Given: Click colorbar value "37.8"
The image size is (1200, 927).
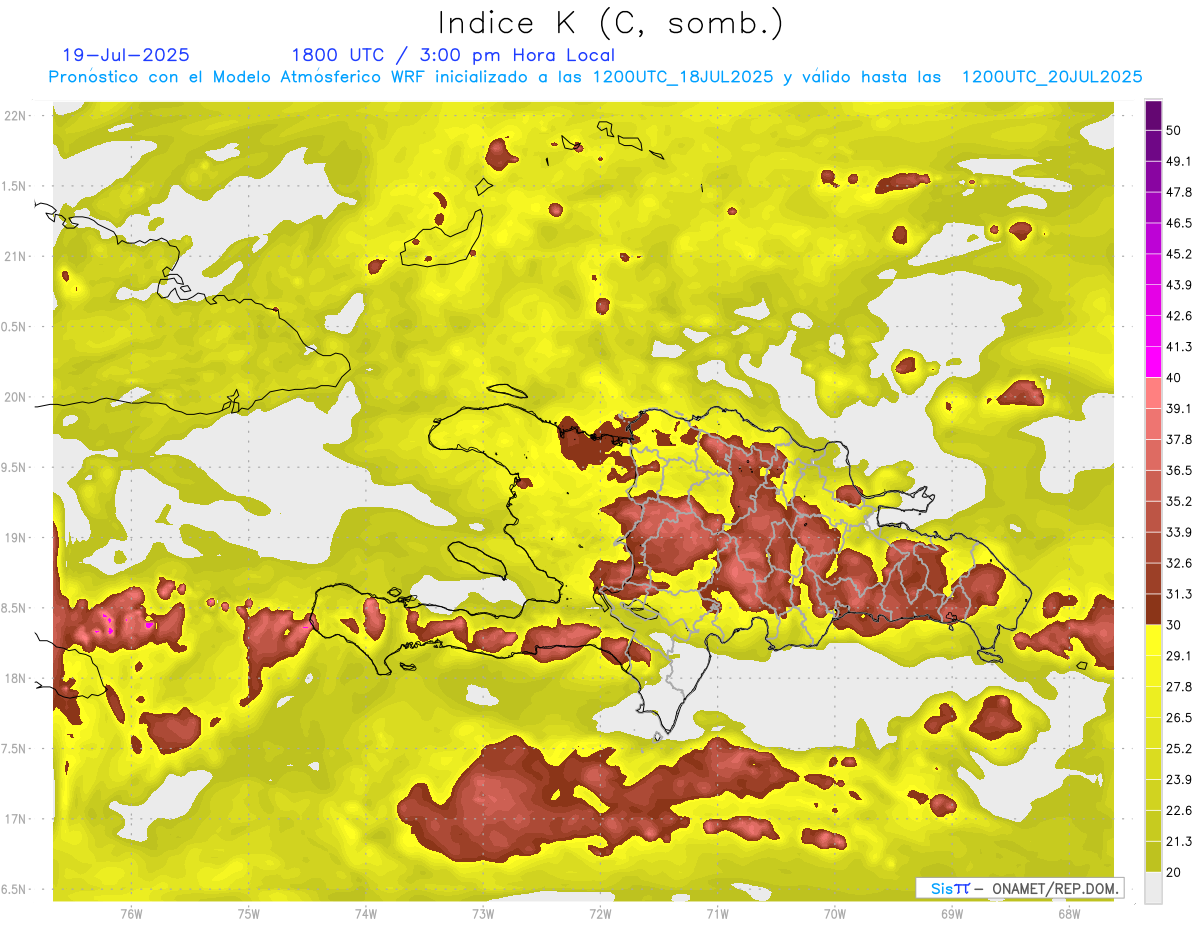Looking at the screenshot, I should pos(1179,439).
